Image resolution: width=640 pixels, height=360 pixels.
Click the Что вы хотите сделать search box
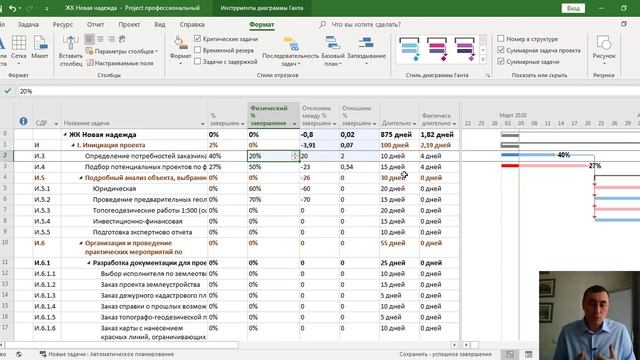pos(366,24)
